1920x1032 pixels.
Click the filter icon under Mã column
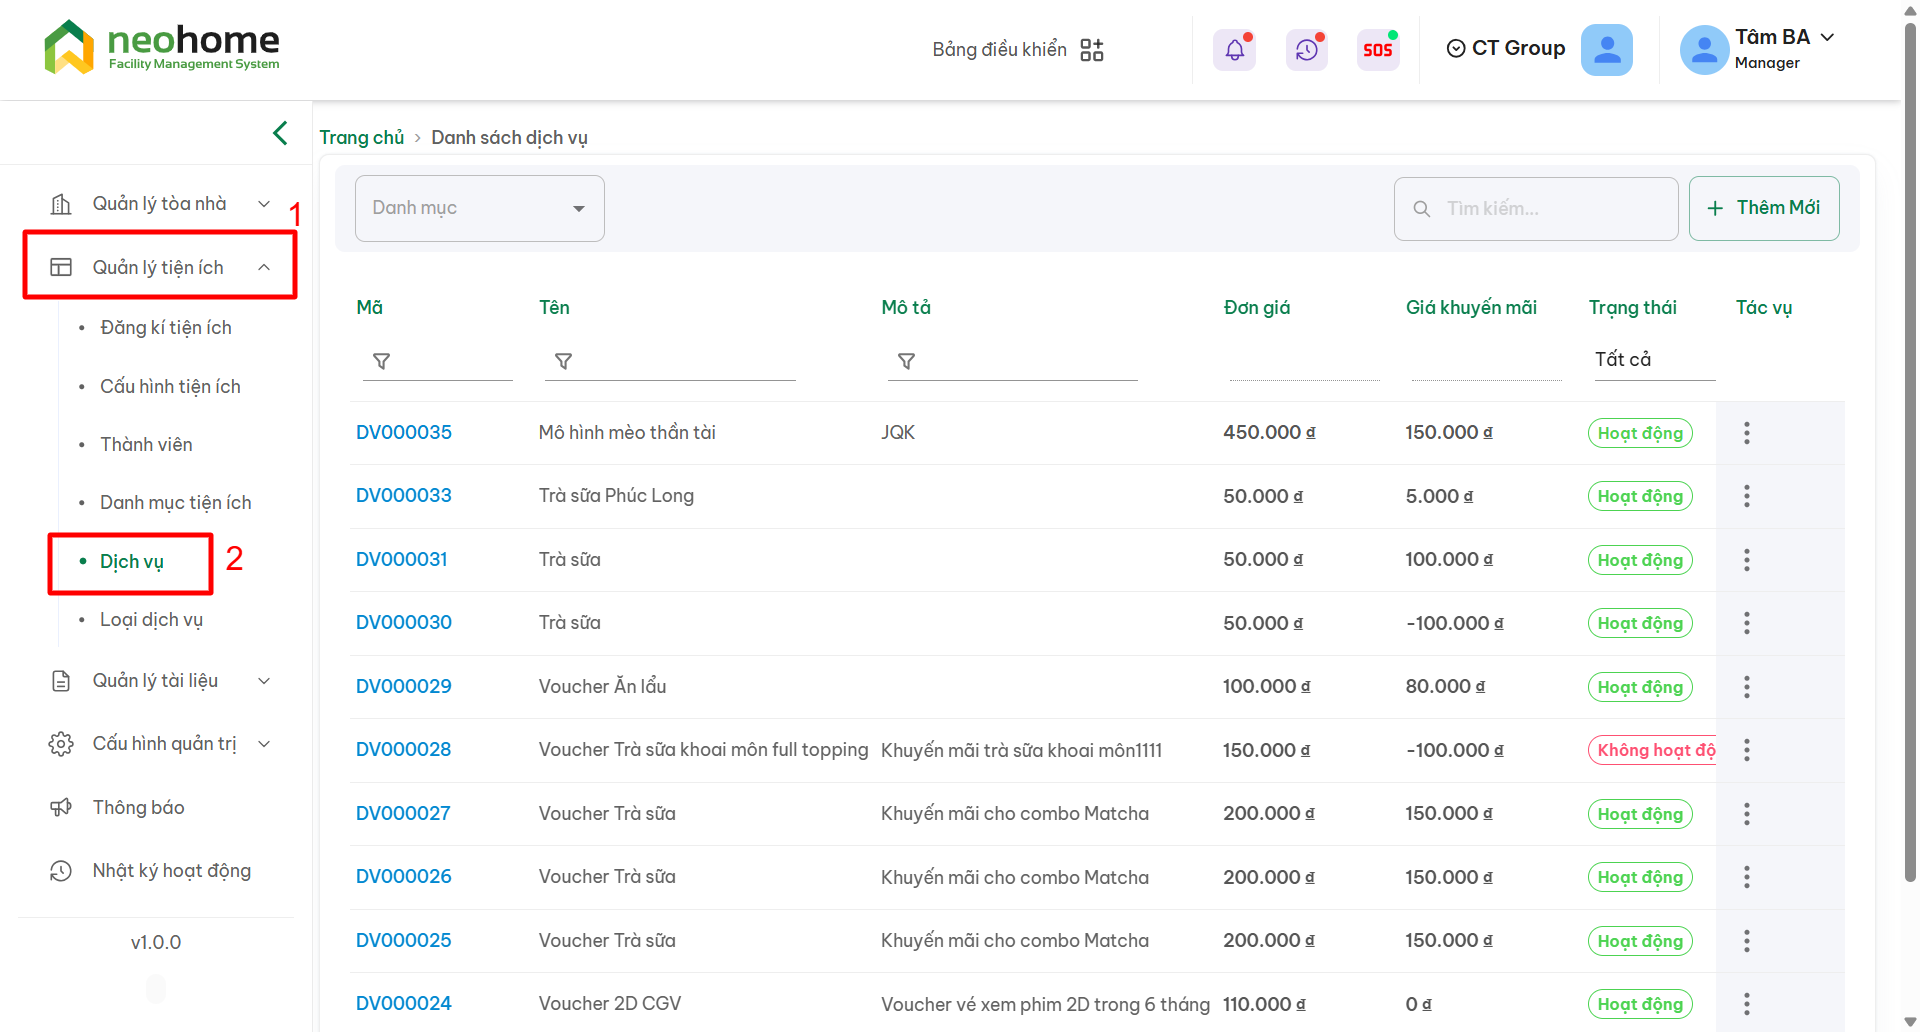point(381,361)
